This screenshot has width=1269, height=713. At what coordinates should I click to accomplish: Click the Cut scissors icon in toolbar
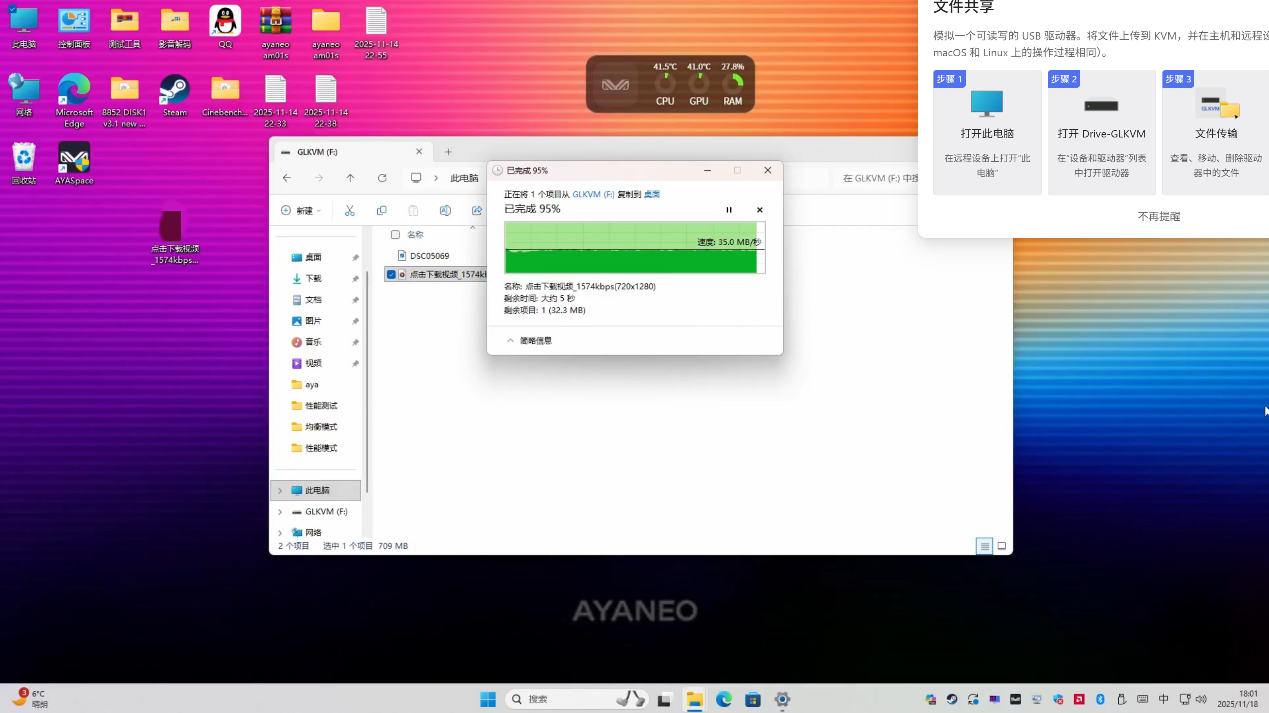click(349, 210)
